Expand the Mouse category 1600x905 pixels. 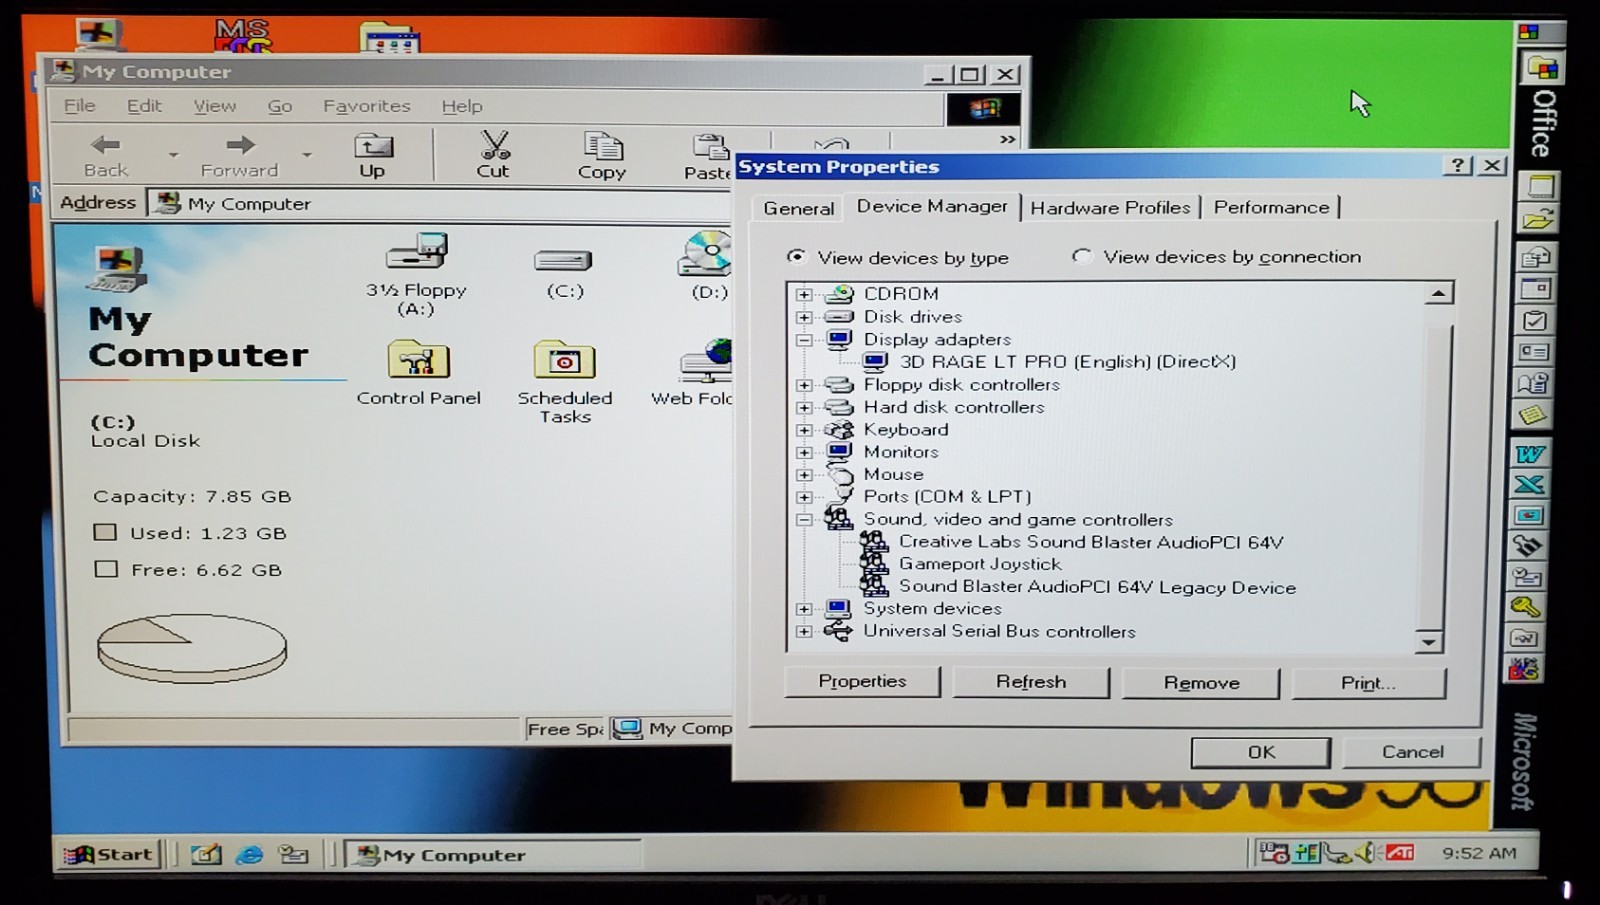pos(804,475)
